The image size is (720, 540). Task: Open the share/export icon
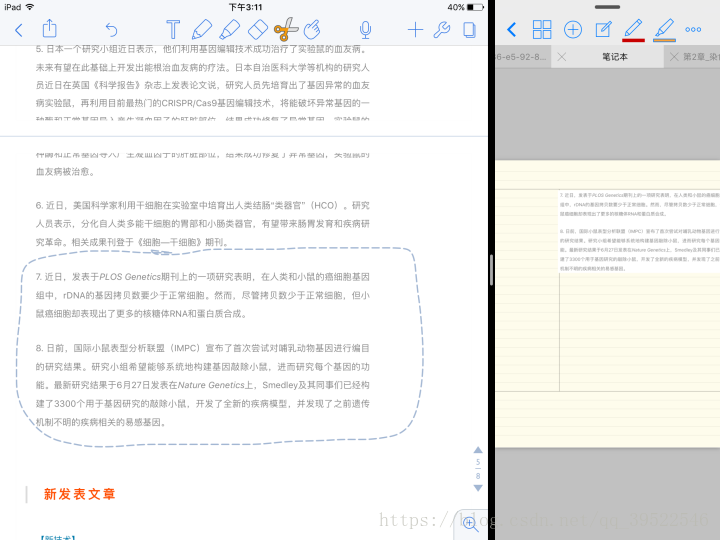coord(50,29)
